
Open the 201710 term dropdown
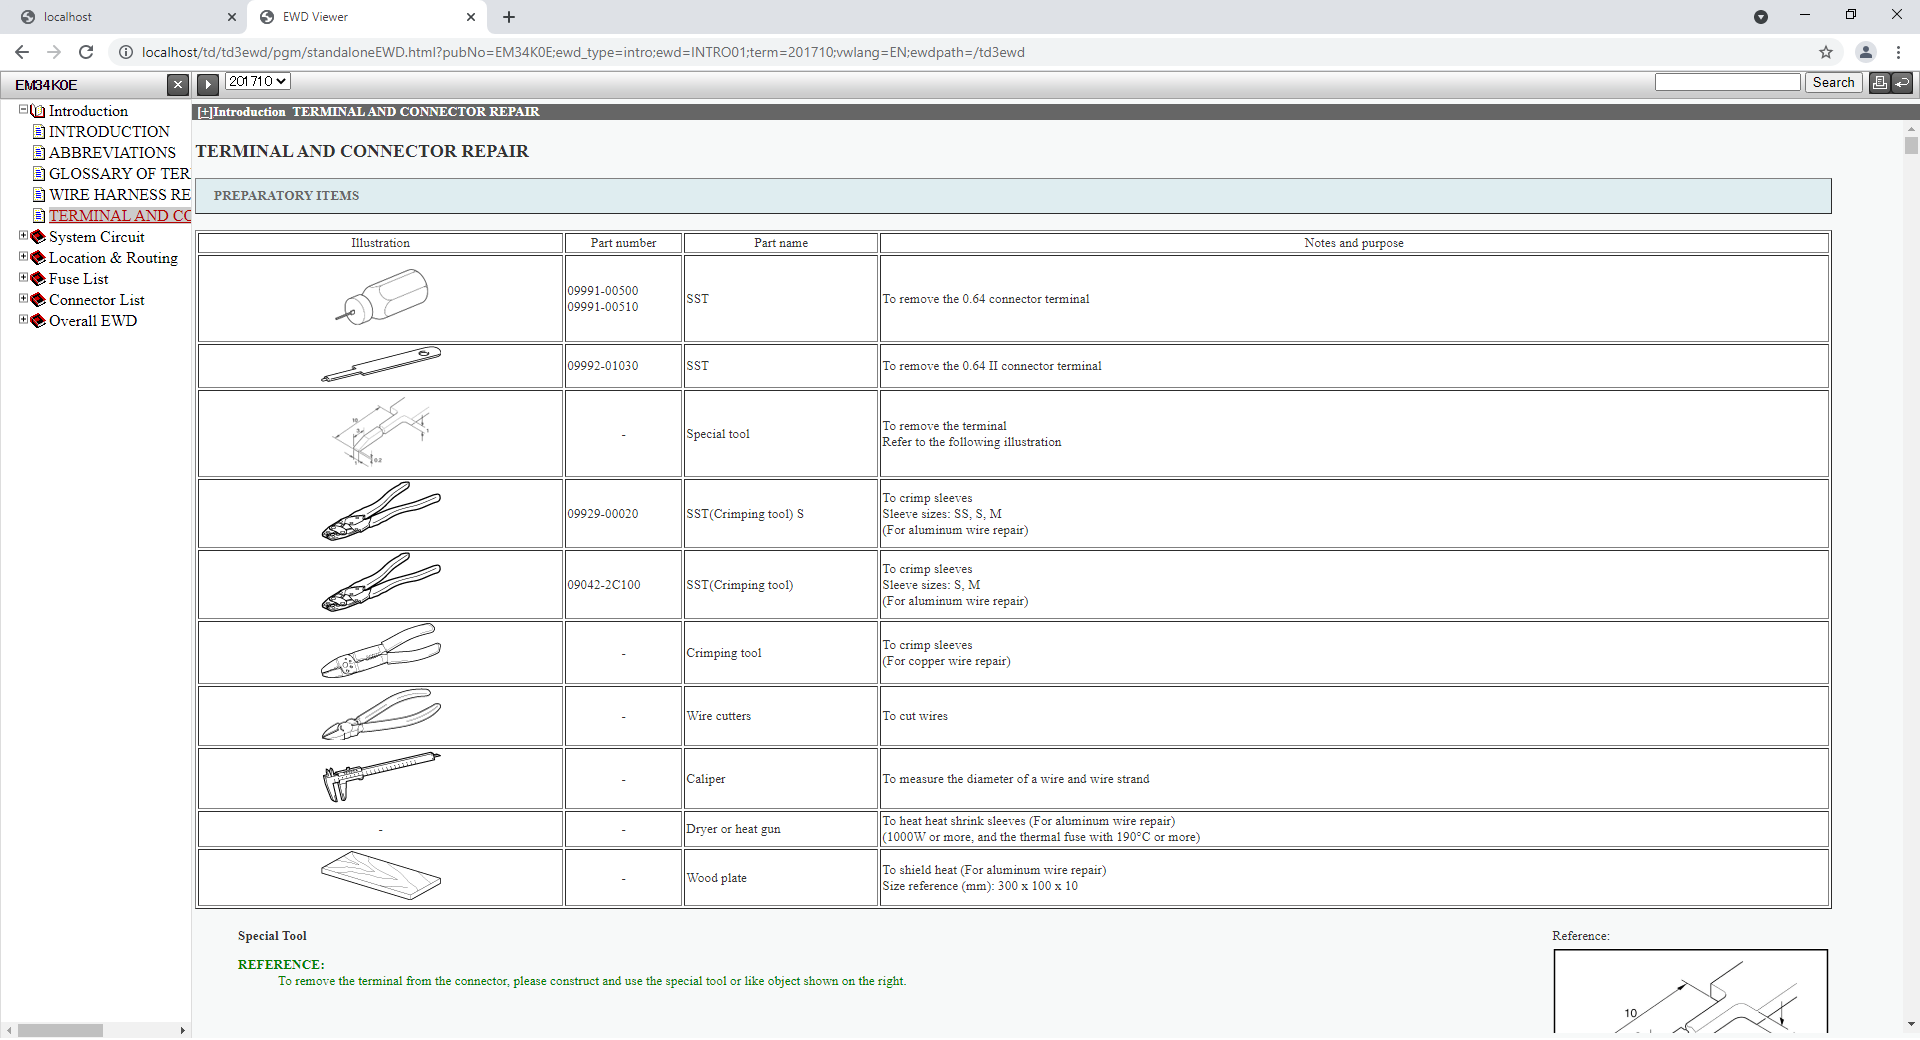[x=257, y=82]
